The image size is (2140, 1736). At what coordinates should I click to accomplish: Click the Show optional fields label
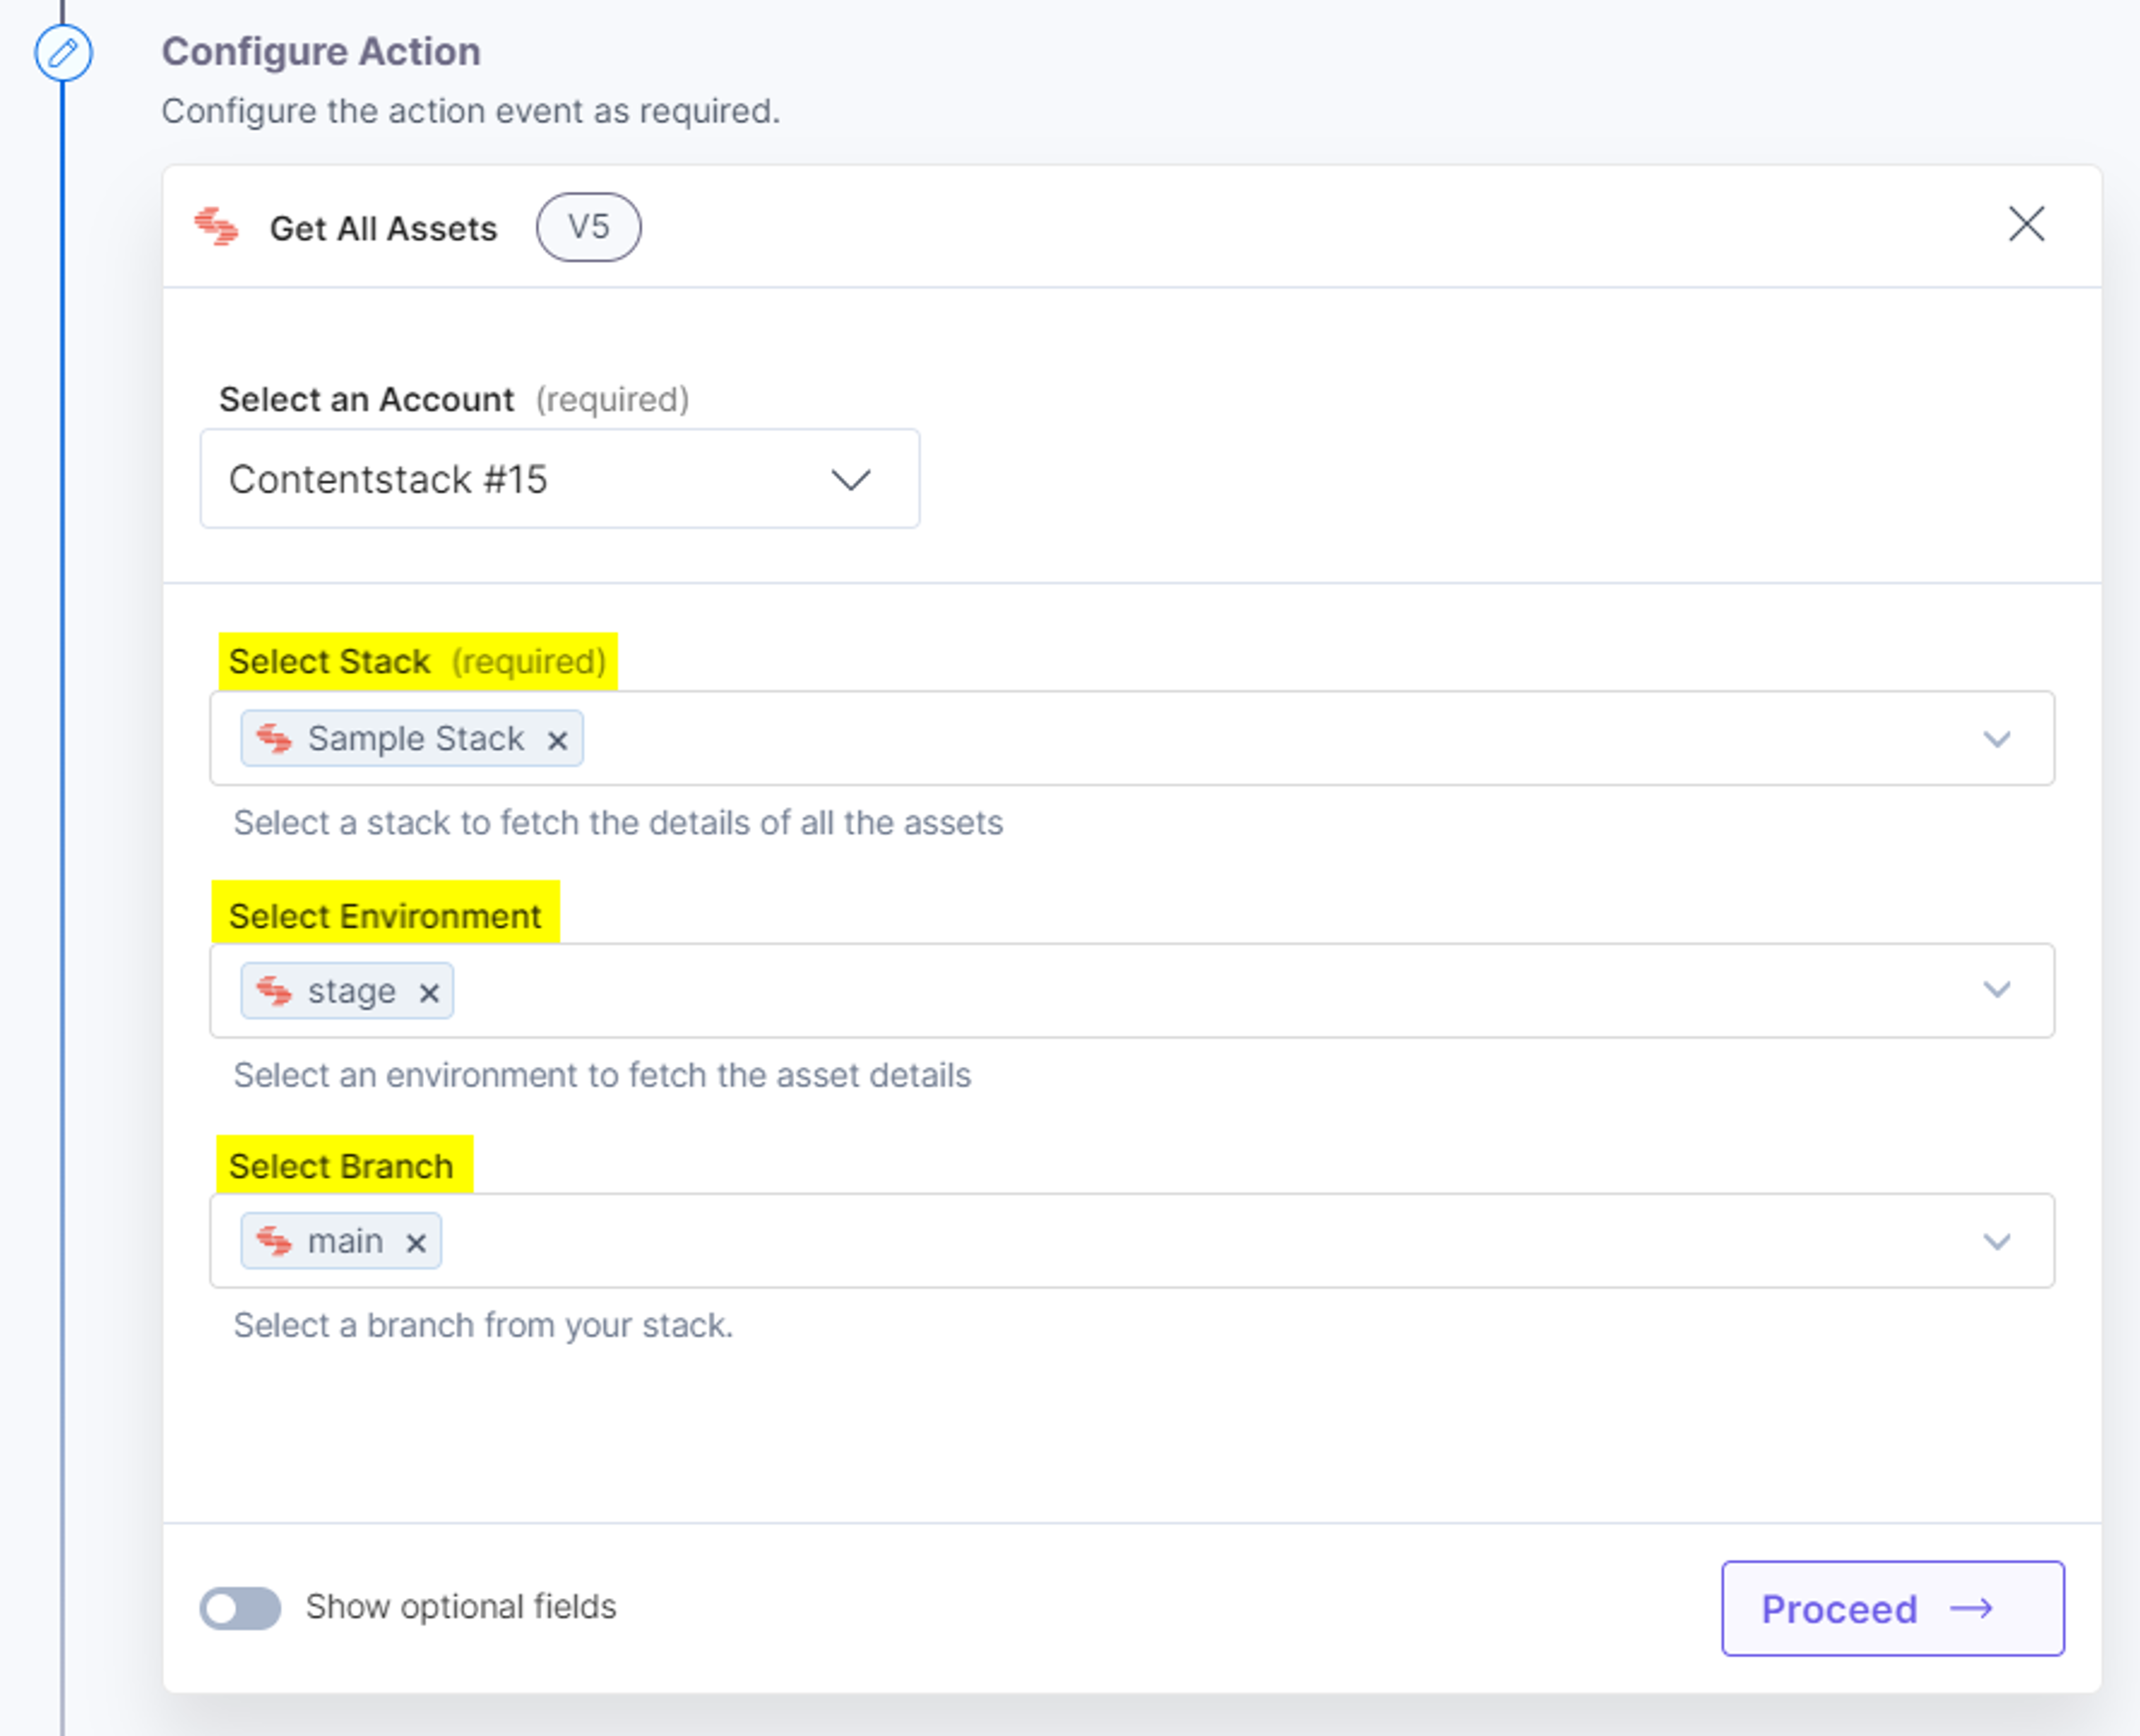click(x=461, y=1606)
